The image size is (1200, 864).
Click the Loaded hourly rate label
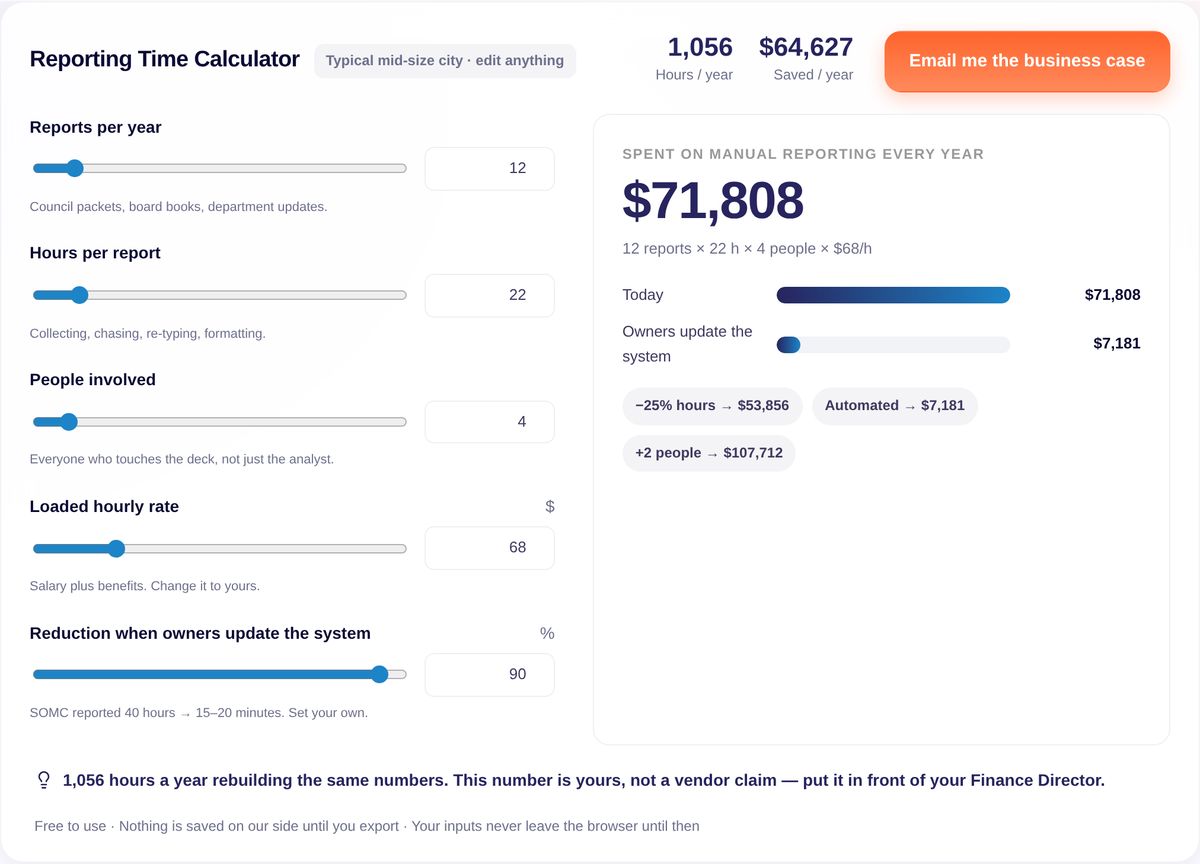(x=105, y=507)
